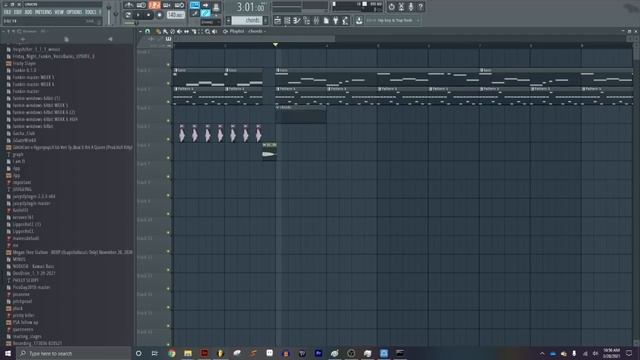Open the FILE menu
This screenshot has width=640, height=360.
pos(7,12)
